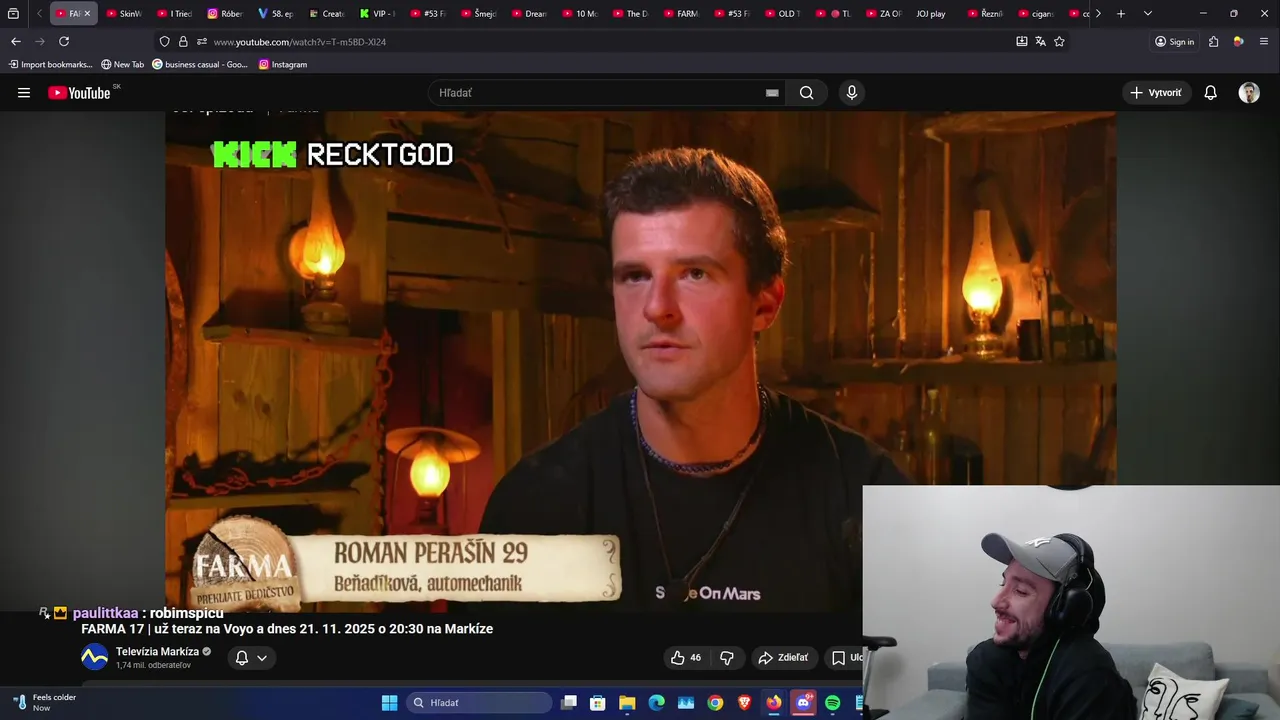Expand the subscription notification bell dropdown
The width and height of the screenshot is (1280, 720).
coord(251,657)
